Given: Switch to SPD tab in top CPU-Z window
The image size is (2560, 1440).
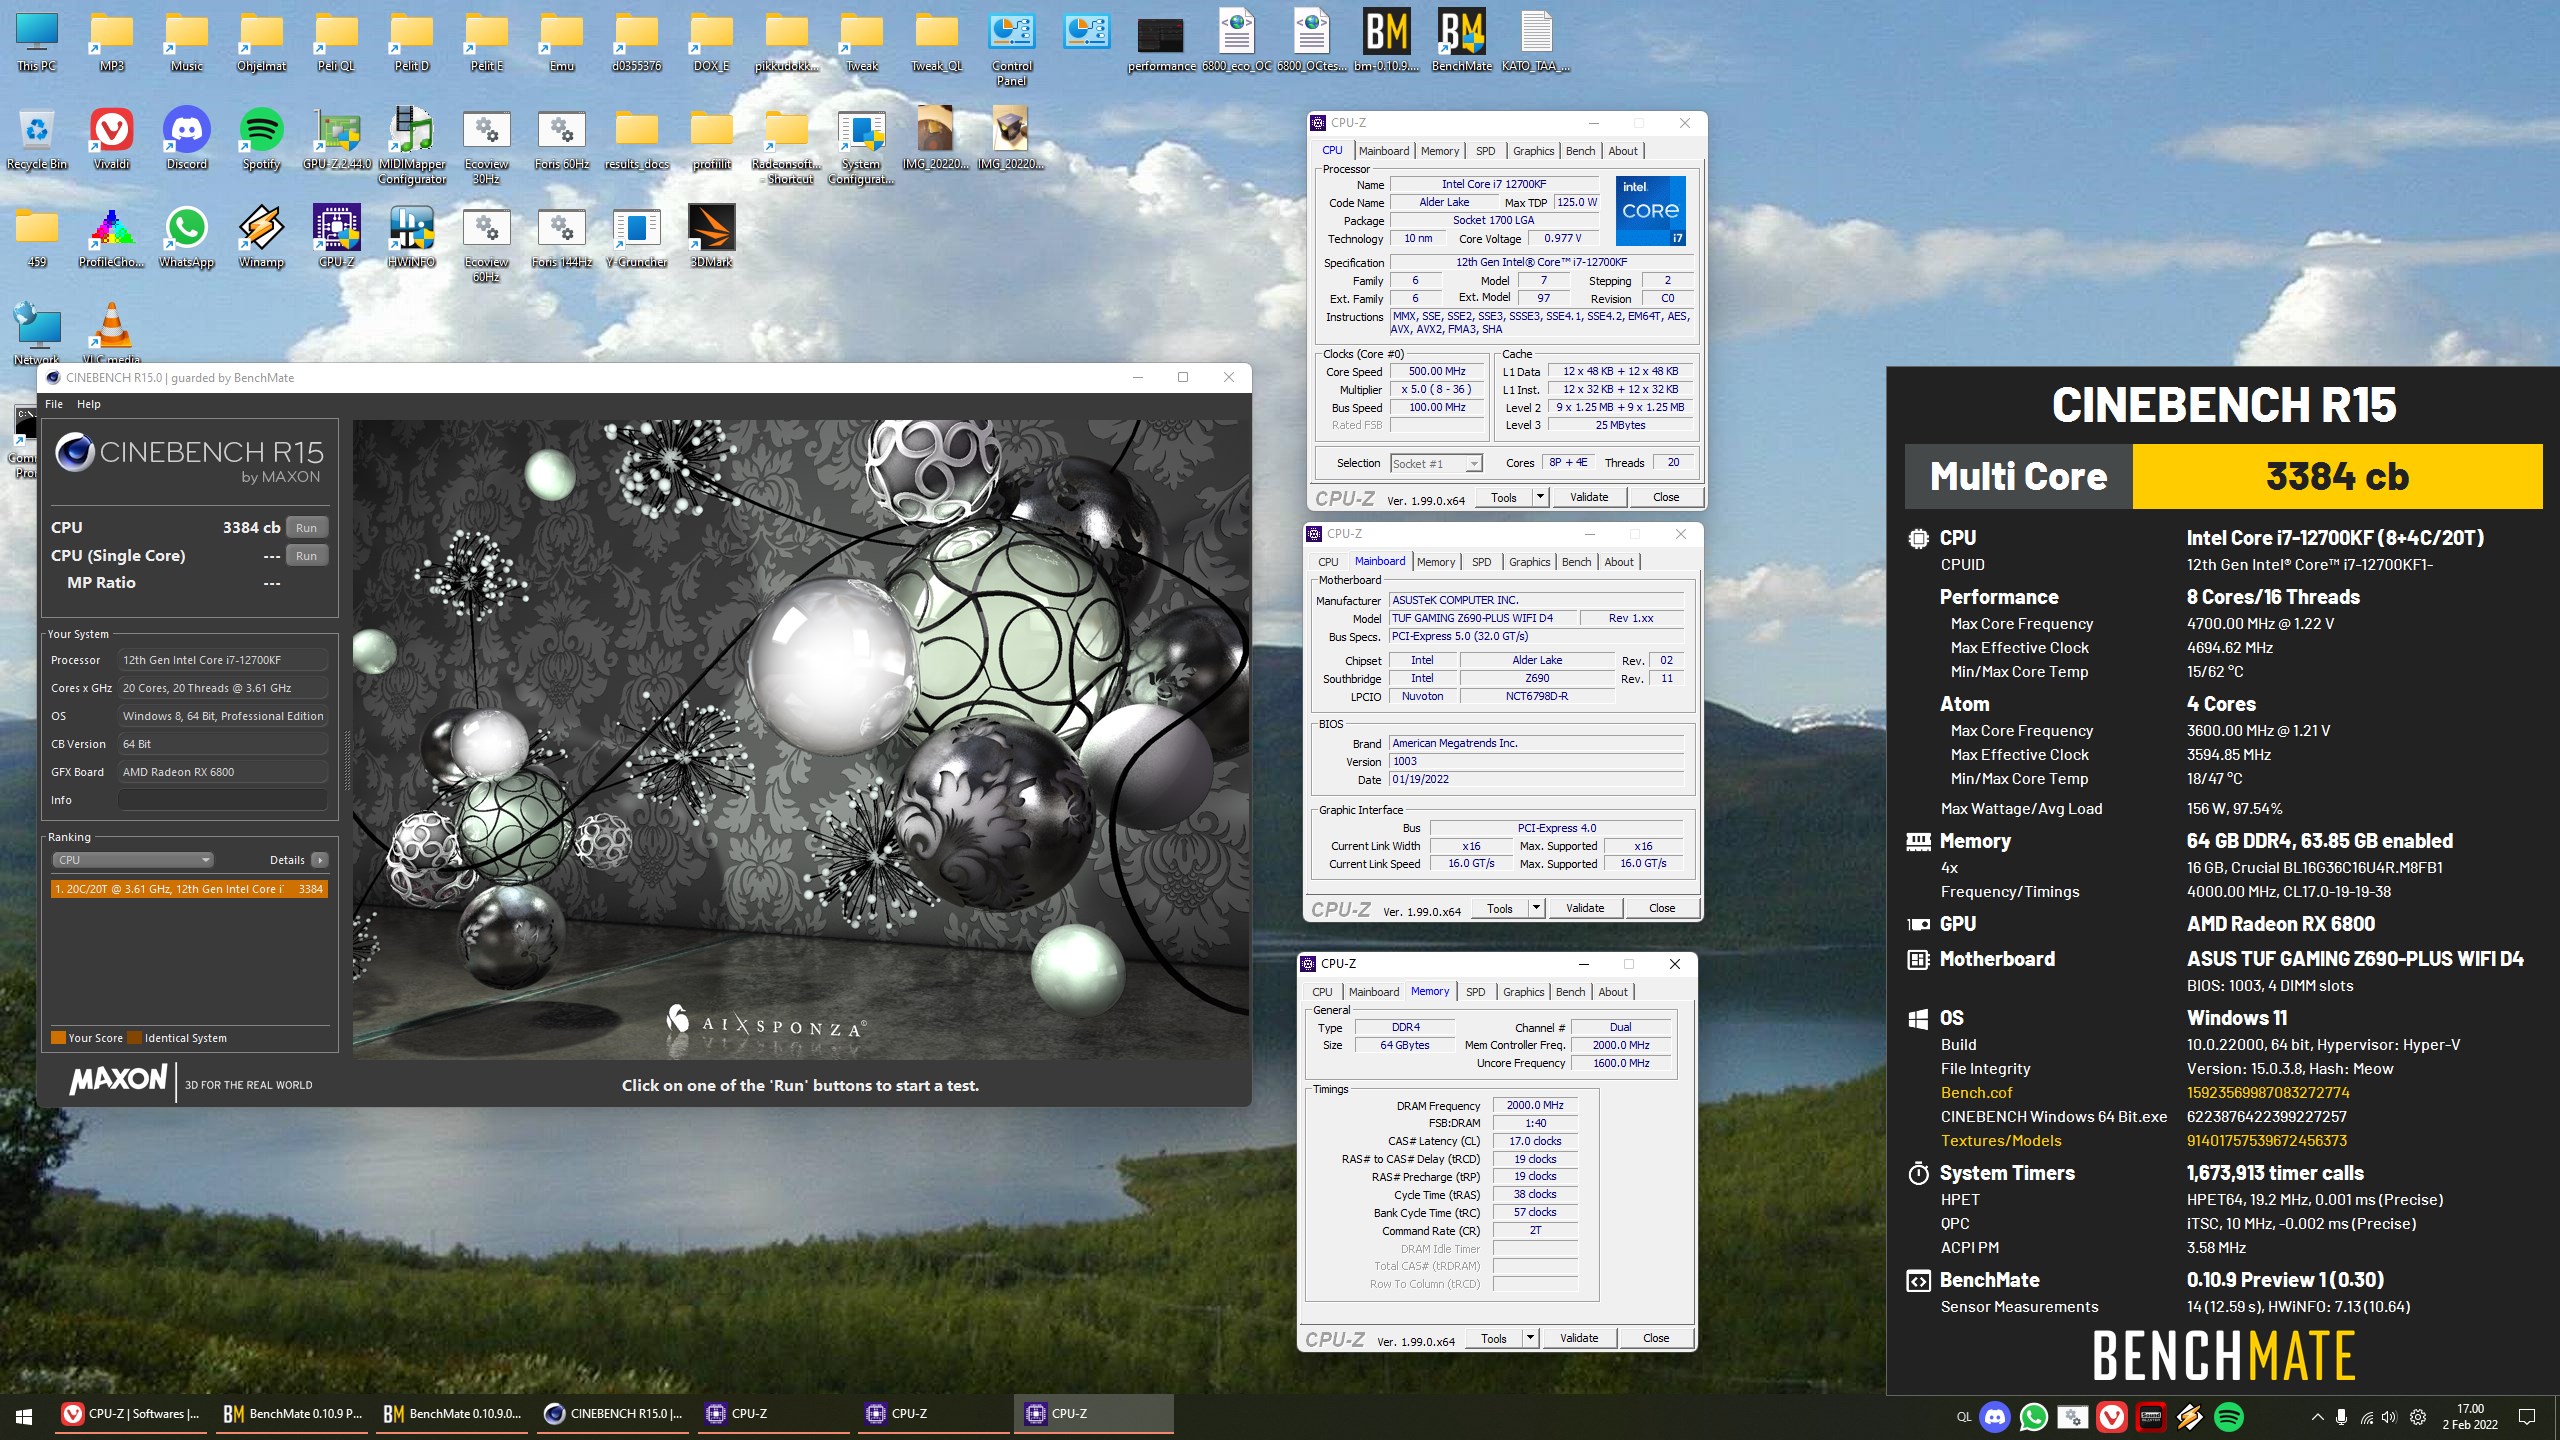Looking at the screenshot, I should tap(1486, 151).
